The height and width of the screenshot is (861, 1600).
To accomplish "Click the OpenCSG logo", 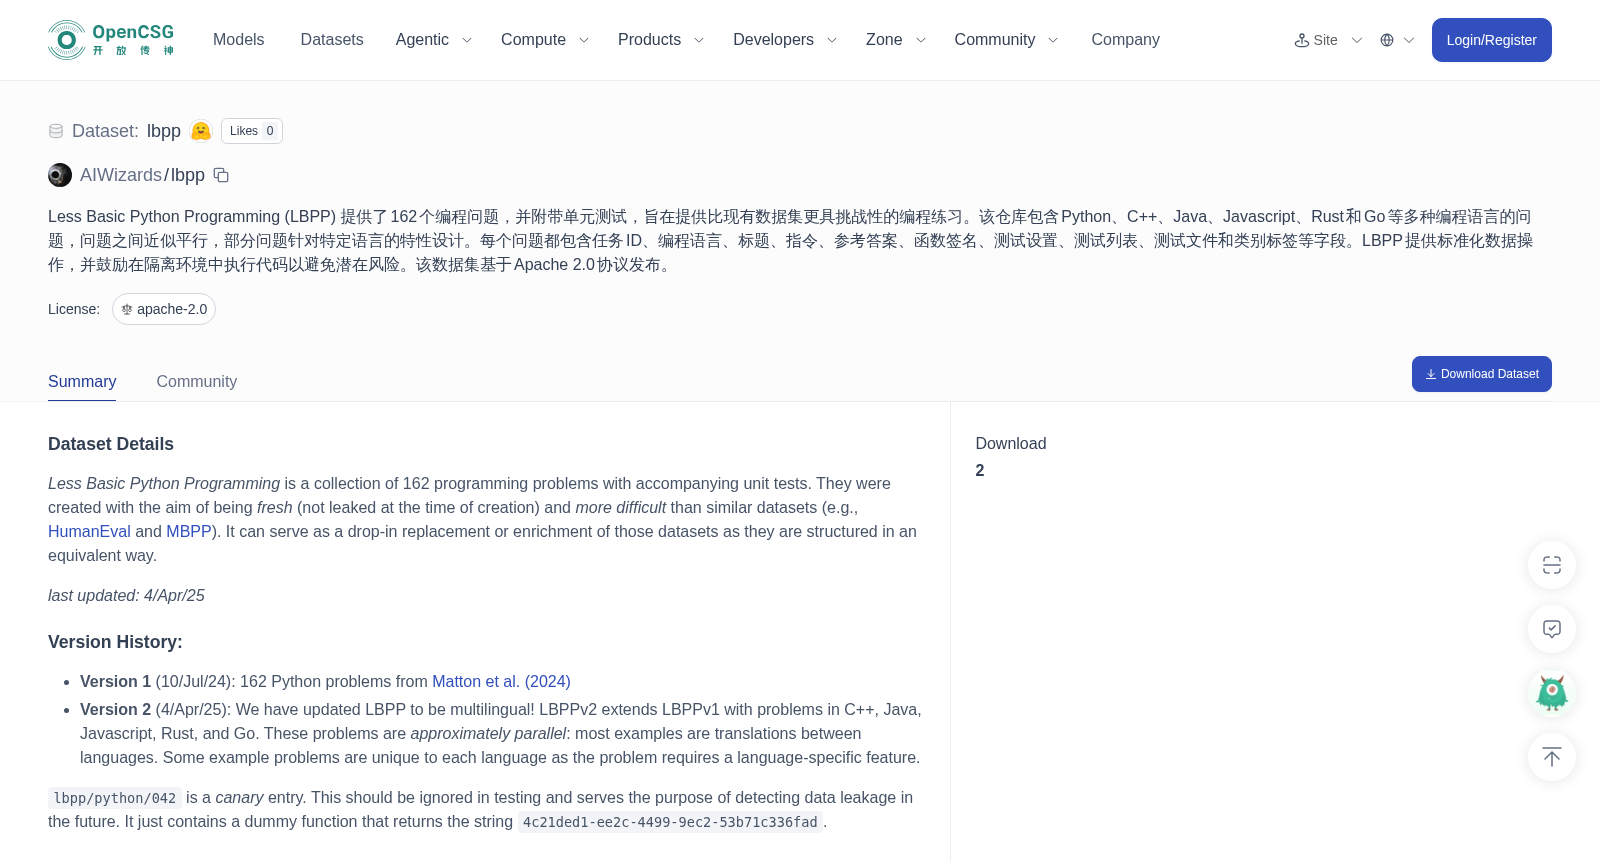I will (x=111, y=40).
